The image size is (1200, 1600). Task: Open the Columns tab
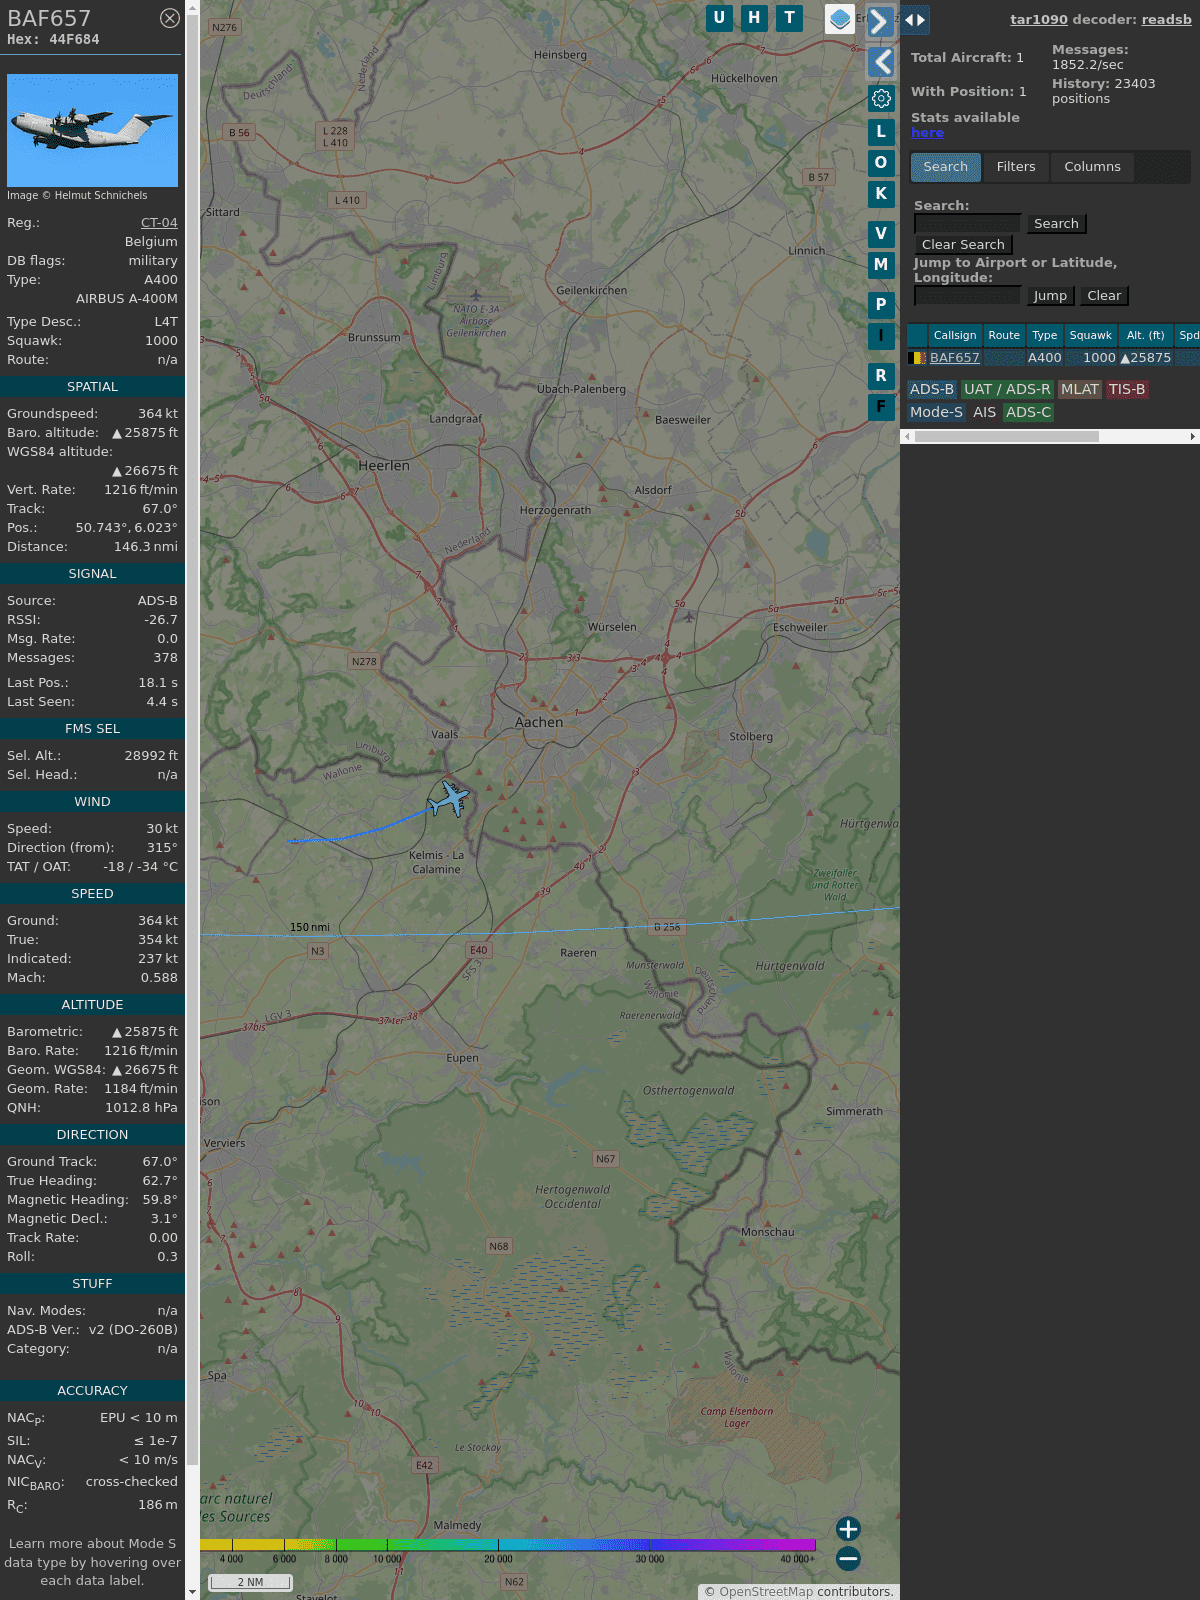[x=1092, y=167]
